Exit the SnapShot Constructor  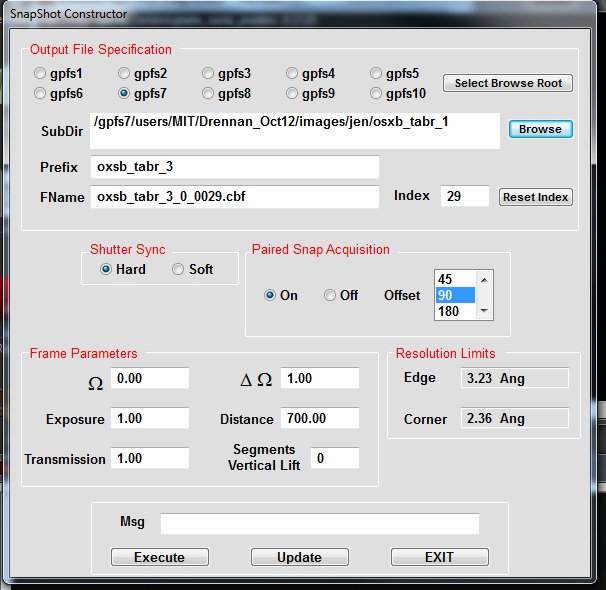[x=439, y=557]
